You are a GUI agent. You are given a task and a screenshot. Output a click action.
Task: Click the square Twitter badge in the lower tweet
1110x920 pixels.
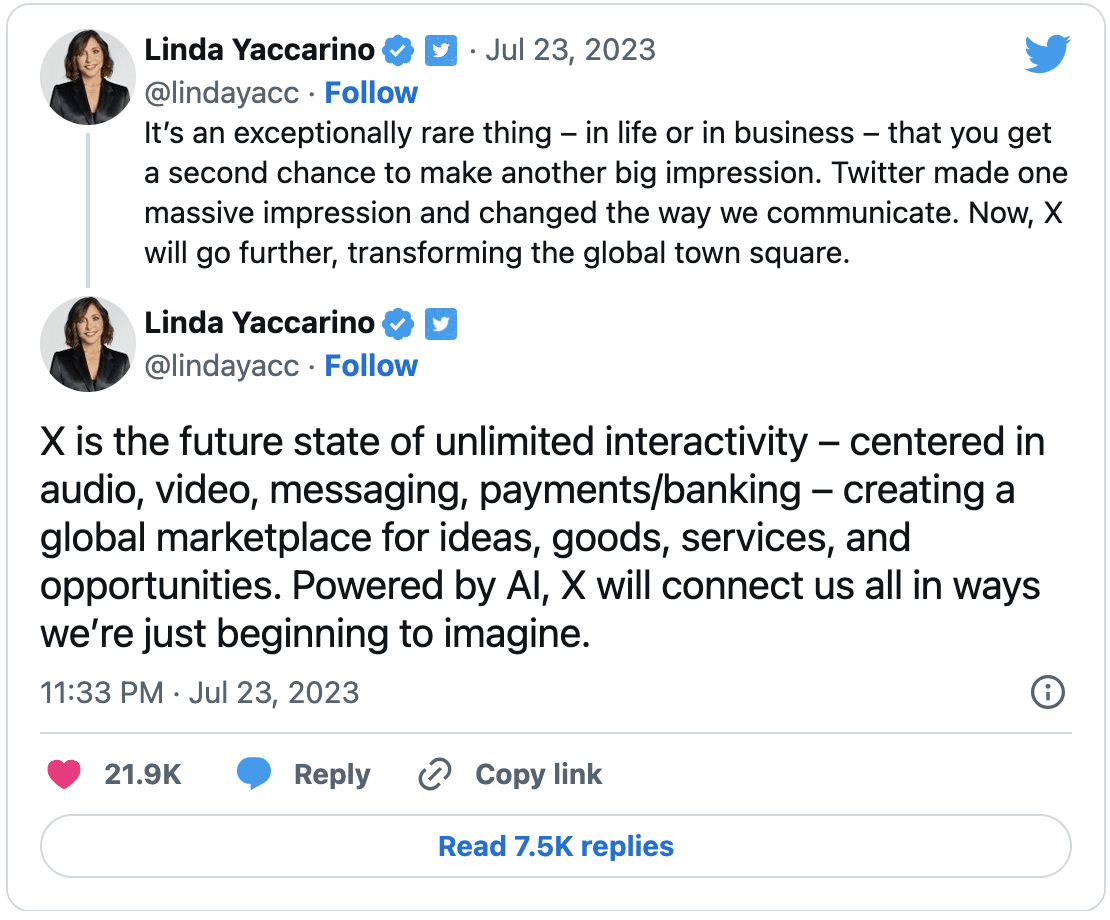point(441,323)
